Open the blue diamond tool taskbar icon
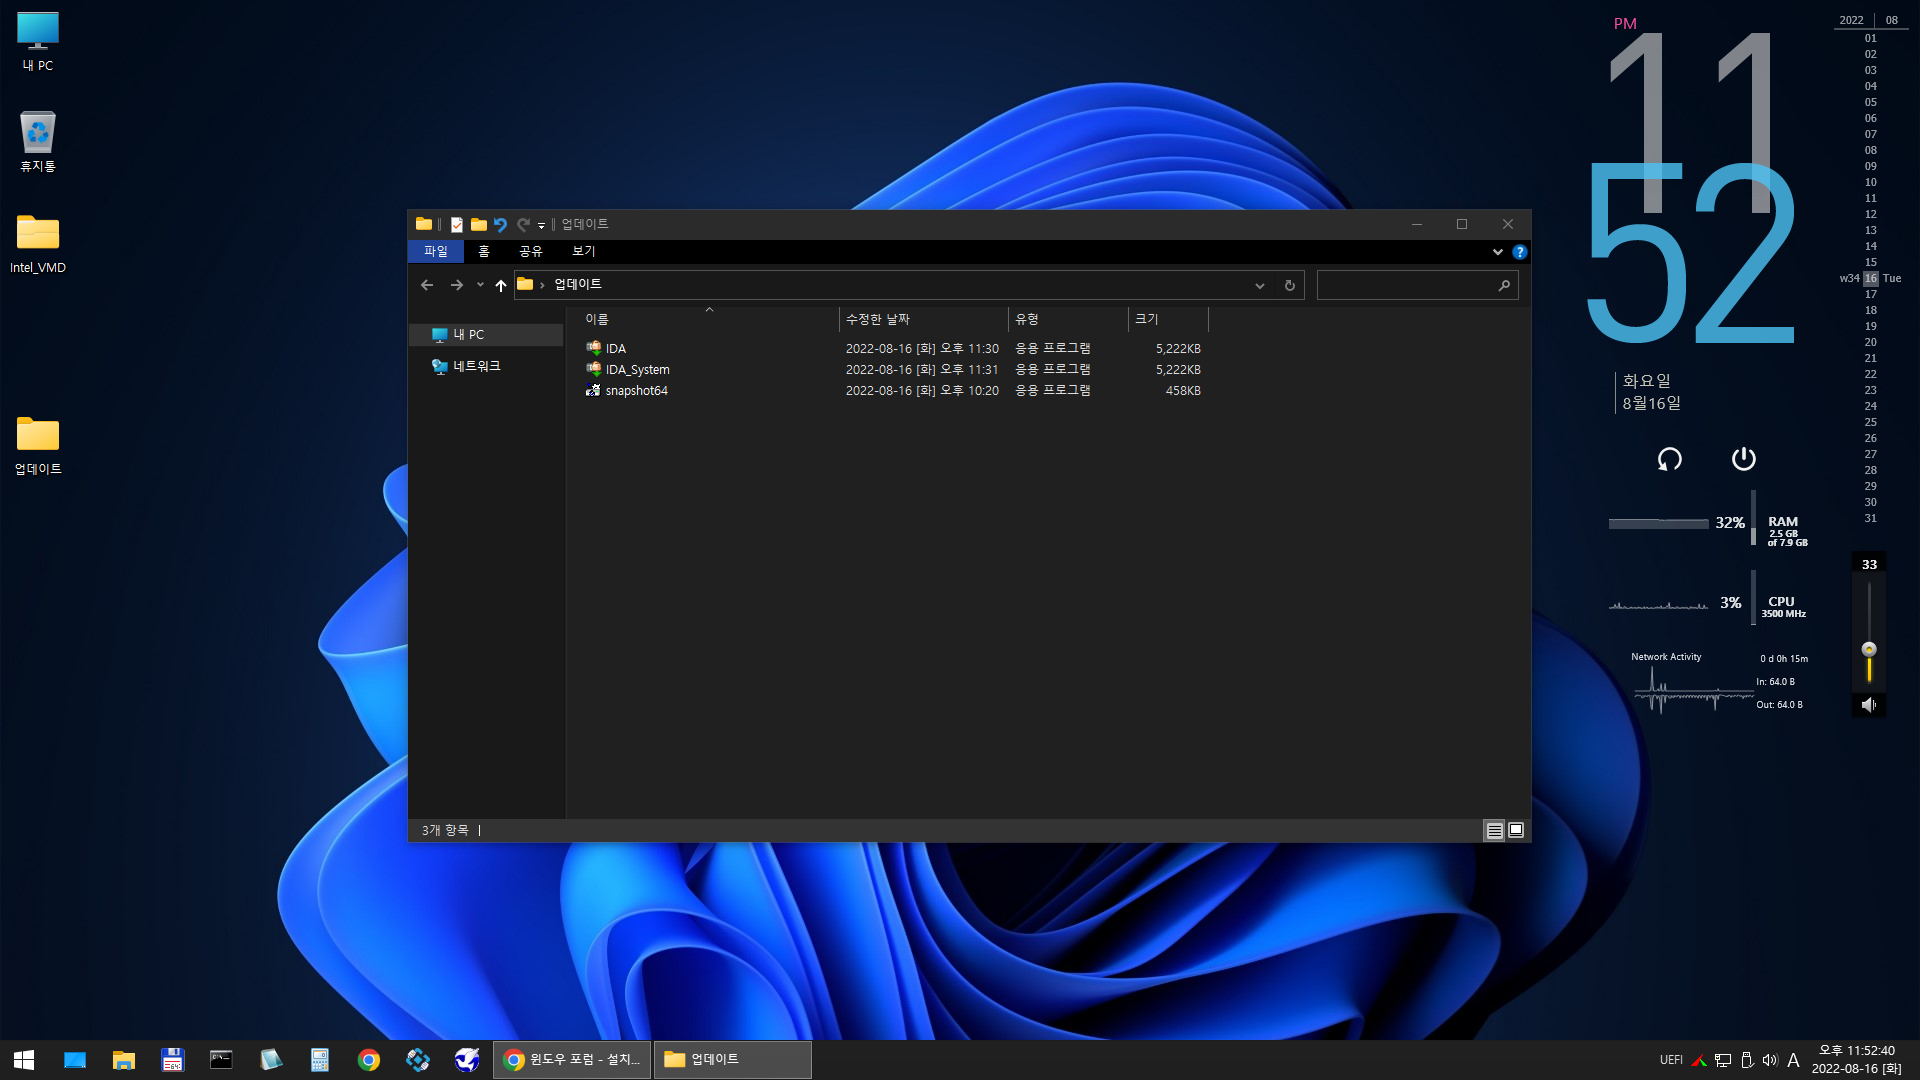Viewport: 1920px width, 1080px height. pyautogui.click(x=418, y=1060)
